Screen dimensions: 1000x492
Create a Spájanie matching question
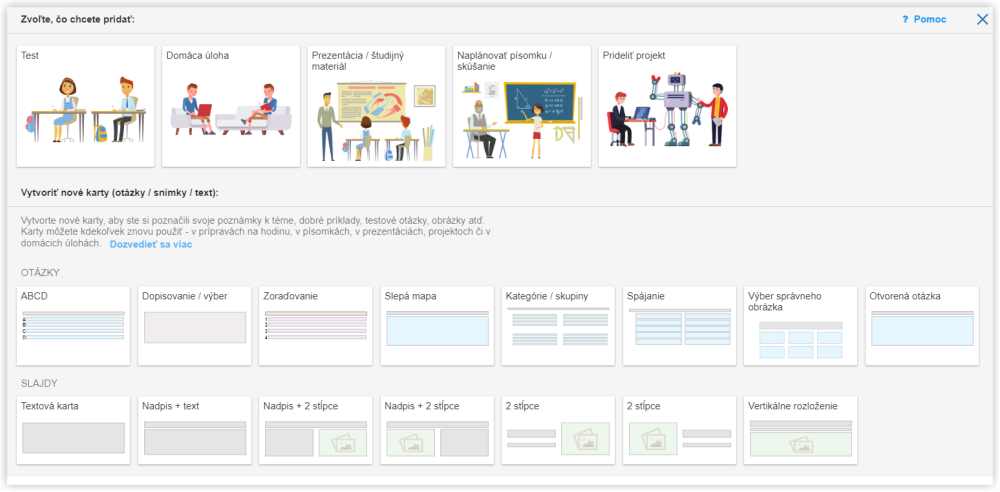point(679,326)
